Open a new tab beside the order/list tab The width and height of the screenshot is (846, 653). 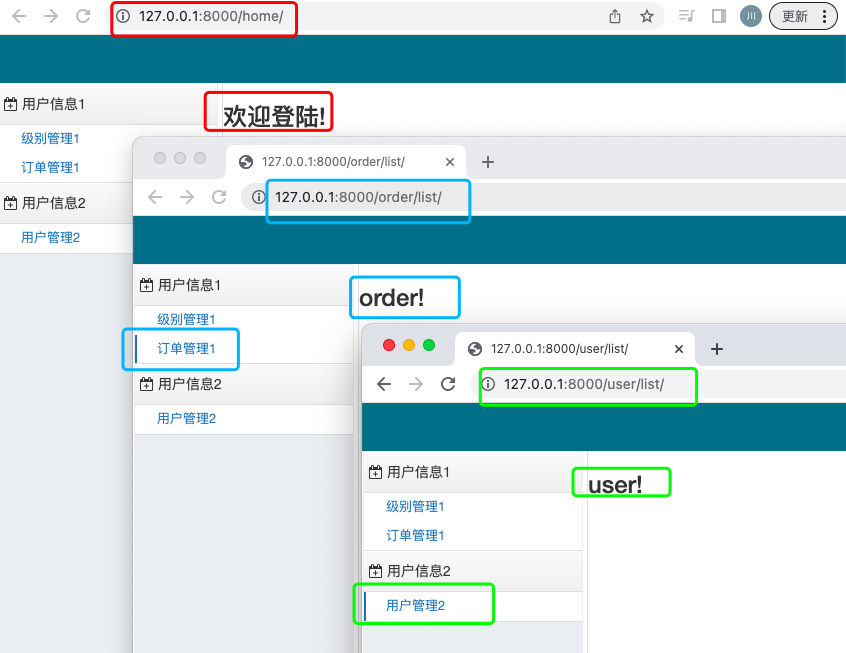click(488, 162)
